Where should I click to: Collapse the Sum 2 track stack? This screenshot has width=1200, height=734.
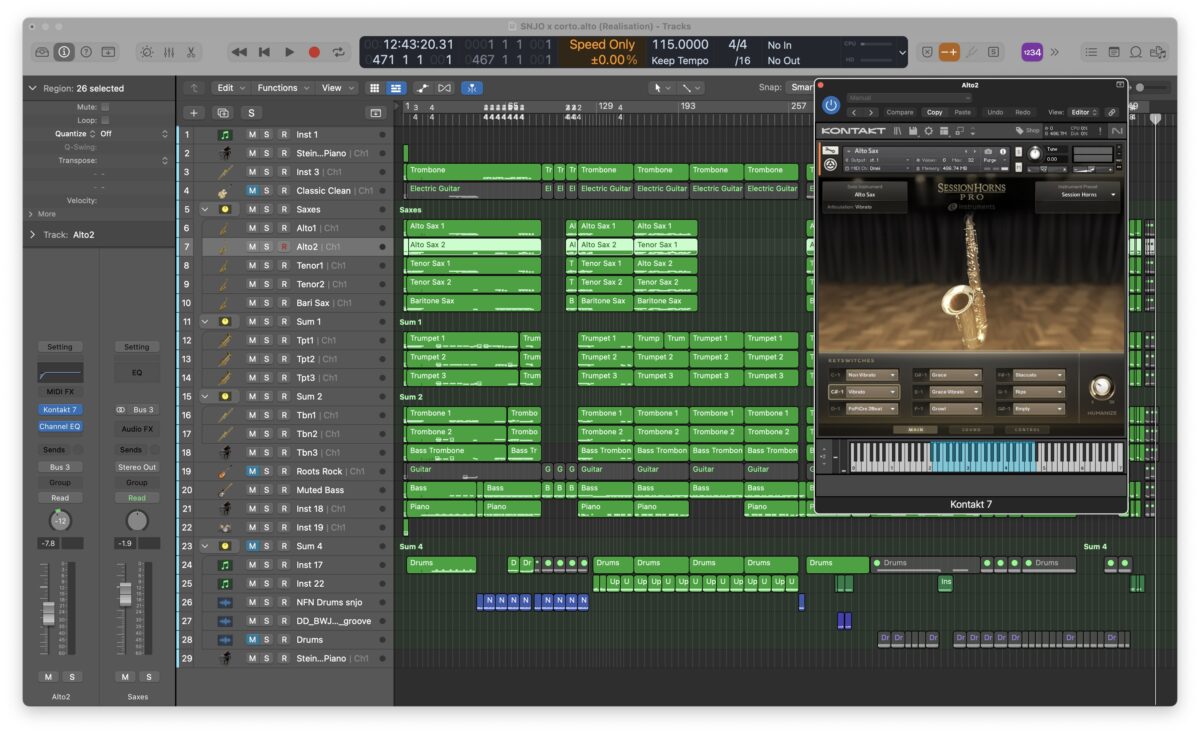[x=206, y=397]
